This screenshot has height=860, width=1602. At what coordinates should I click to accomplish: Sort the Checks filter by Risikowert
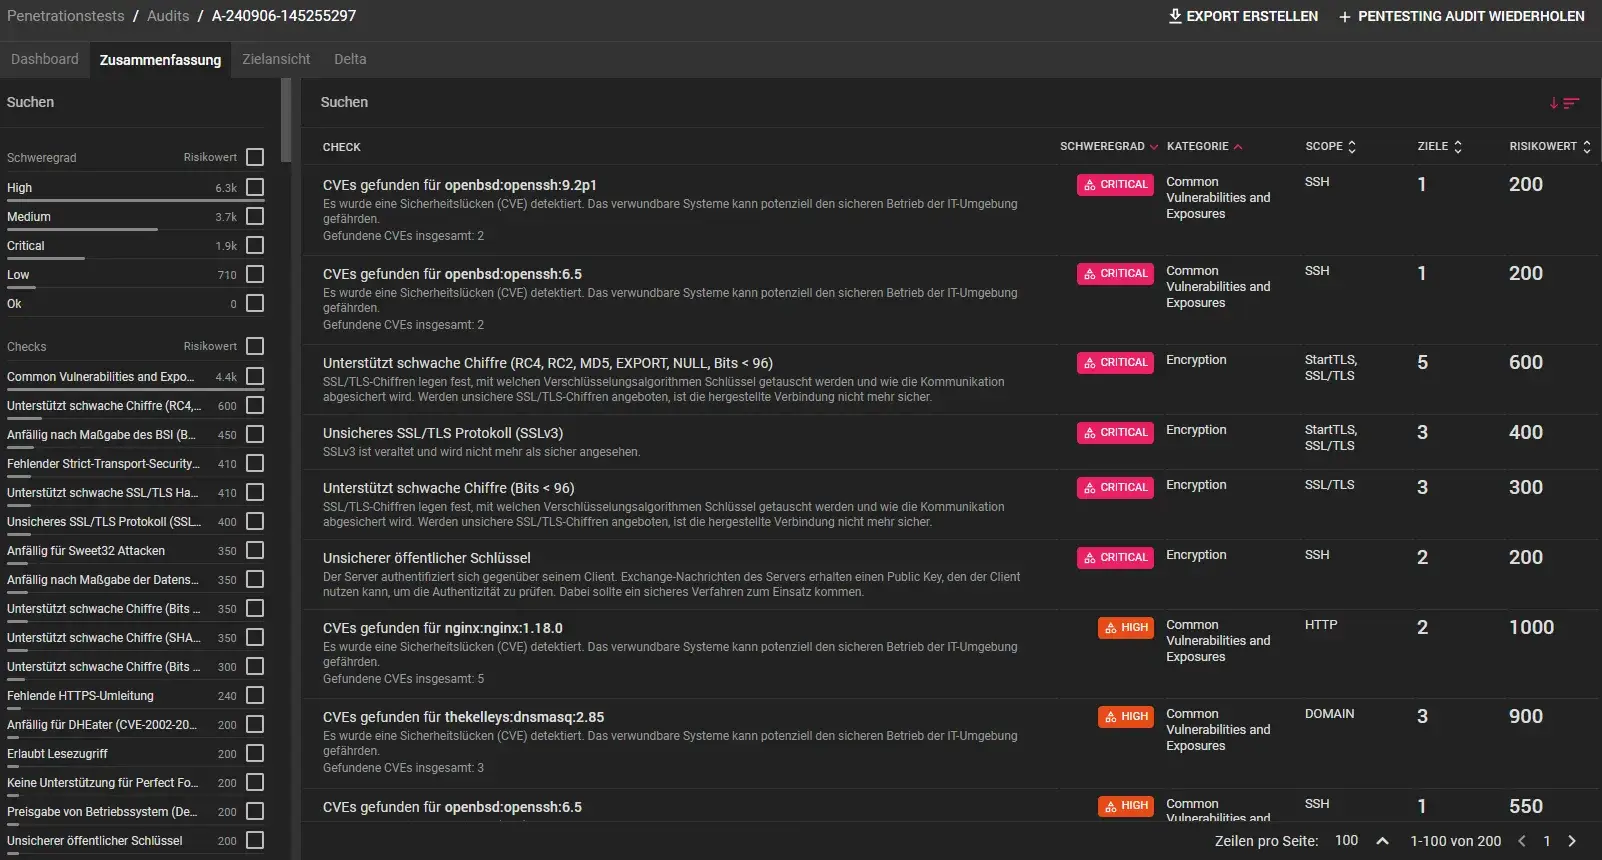click(x=210, y=346)
